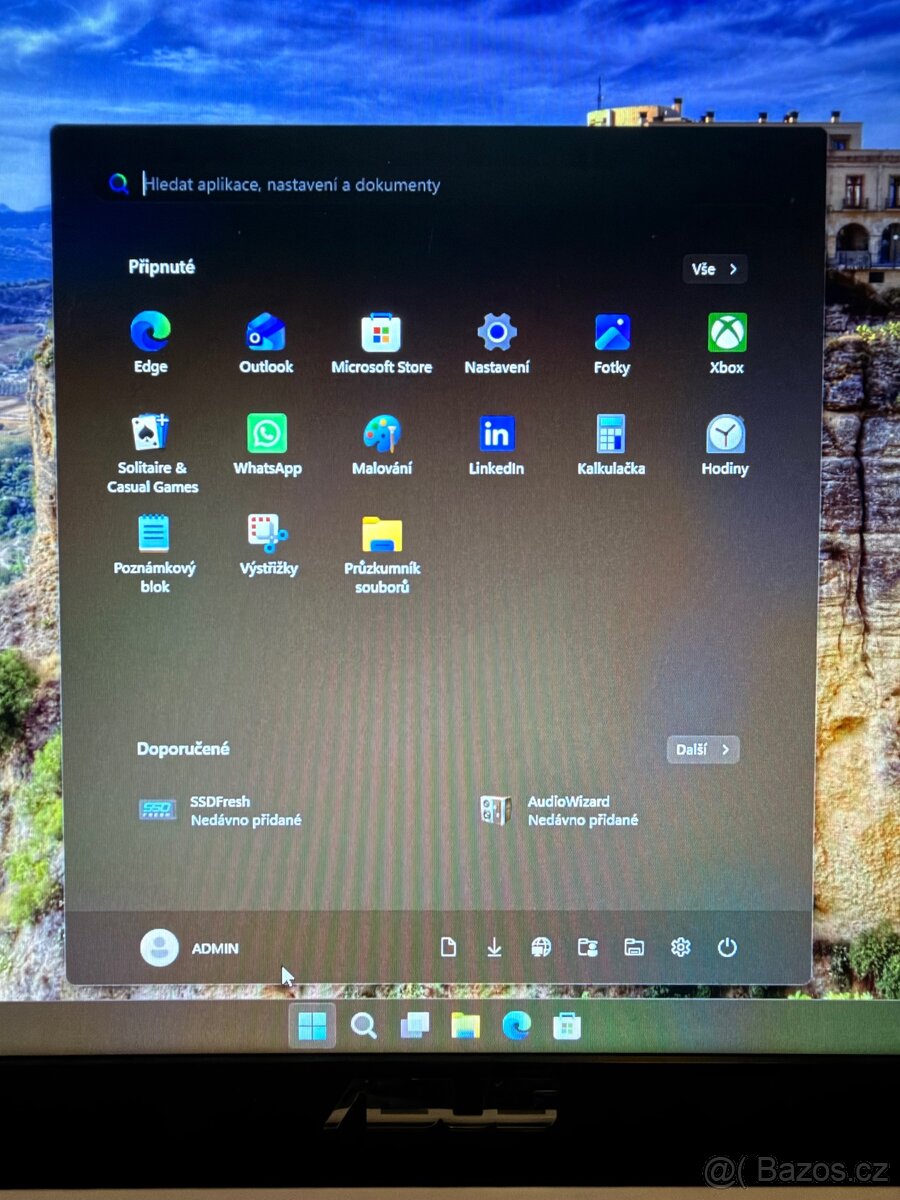Click the ADMIN user account button
The width and height of the screenshot is (900, 1200).
pyautogui.click(x=190, y=948)
